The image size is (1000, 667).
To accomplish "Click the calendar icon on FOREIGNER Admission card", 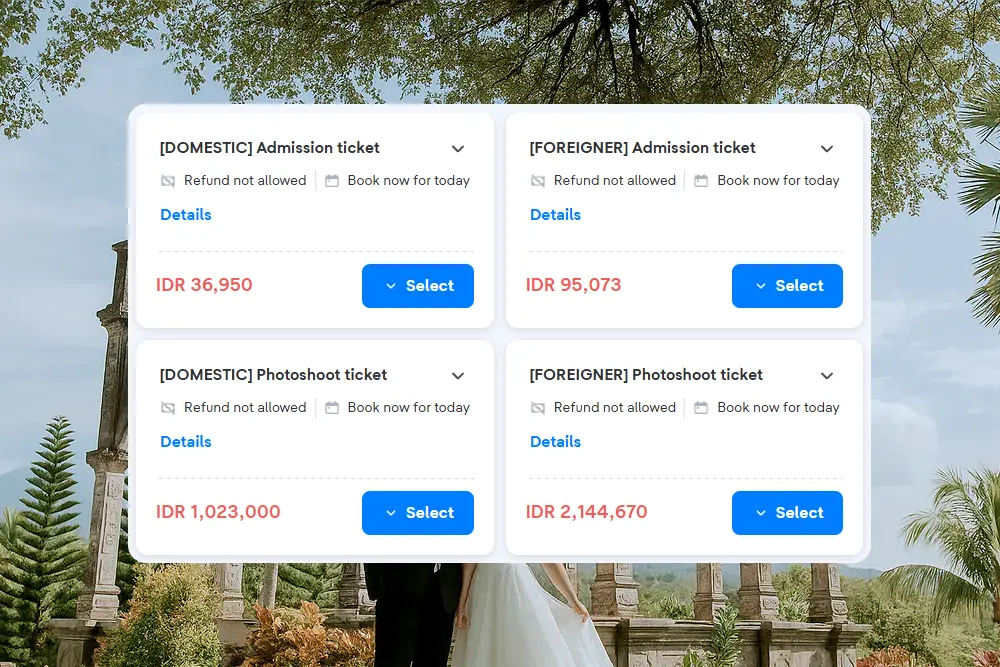I will pyautogui.click(x=700, y=181).
